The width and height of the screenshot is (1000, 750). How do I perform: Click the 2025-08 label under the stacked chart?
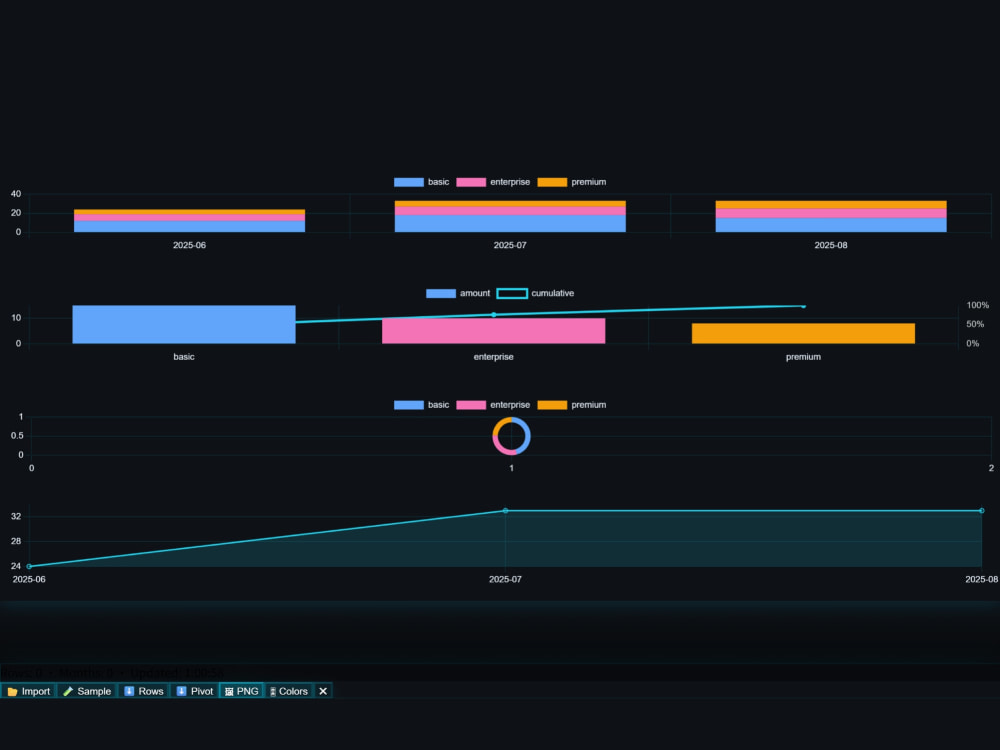[831, 246]
